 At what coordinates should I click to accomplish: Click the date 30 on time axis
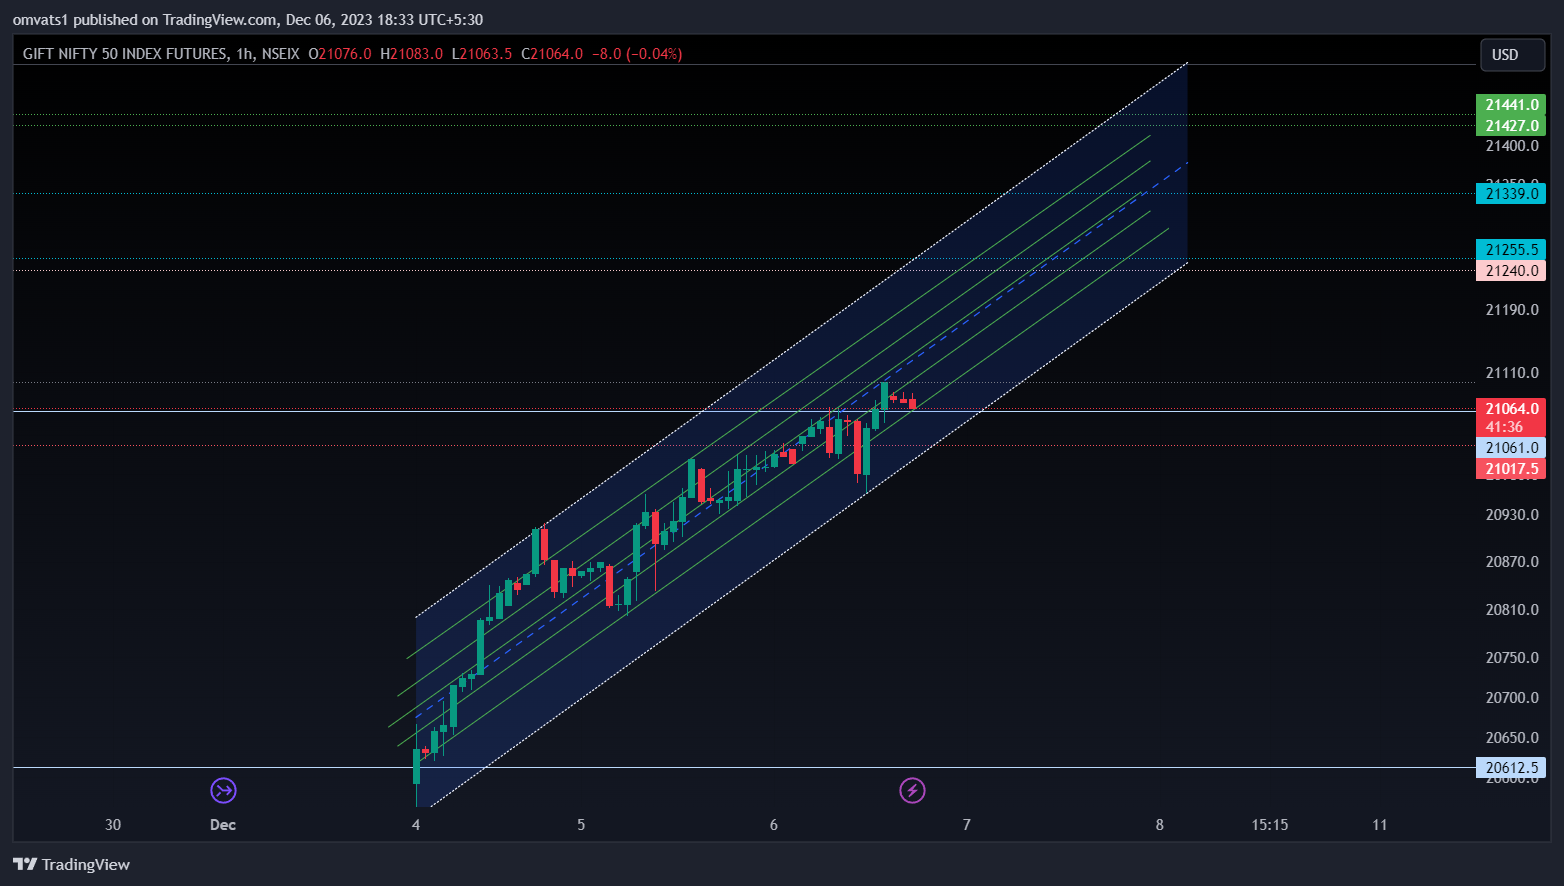pyautogui.click(x=113, y=825)
